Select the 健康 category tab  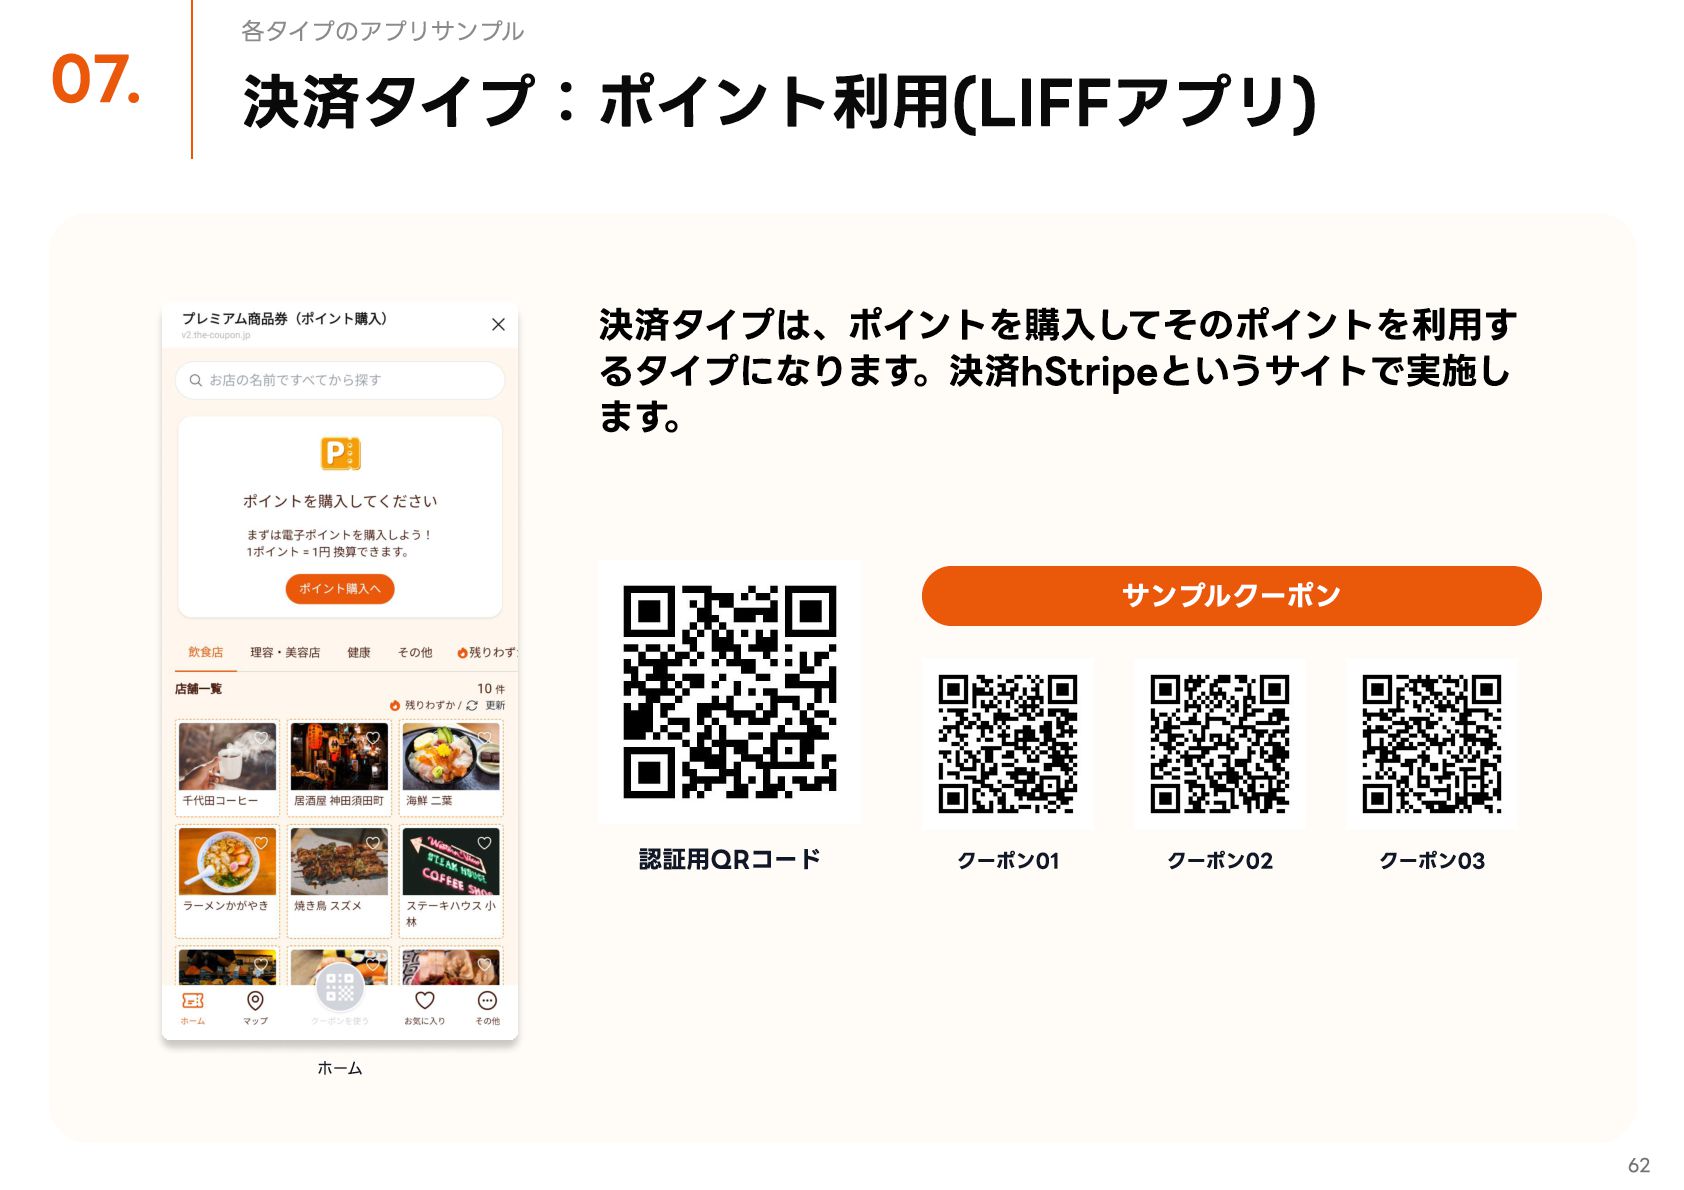pyautogui.click(x=359, y=652)
